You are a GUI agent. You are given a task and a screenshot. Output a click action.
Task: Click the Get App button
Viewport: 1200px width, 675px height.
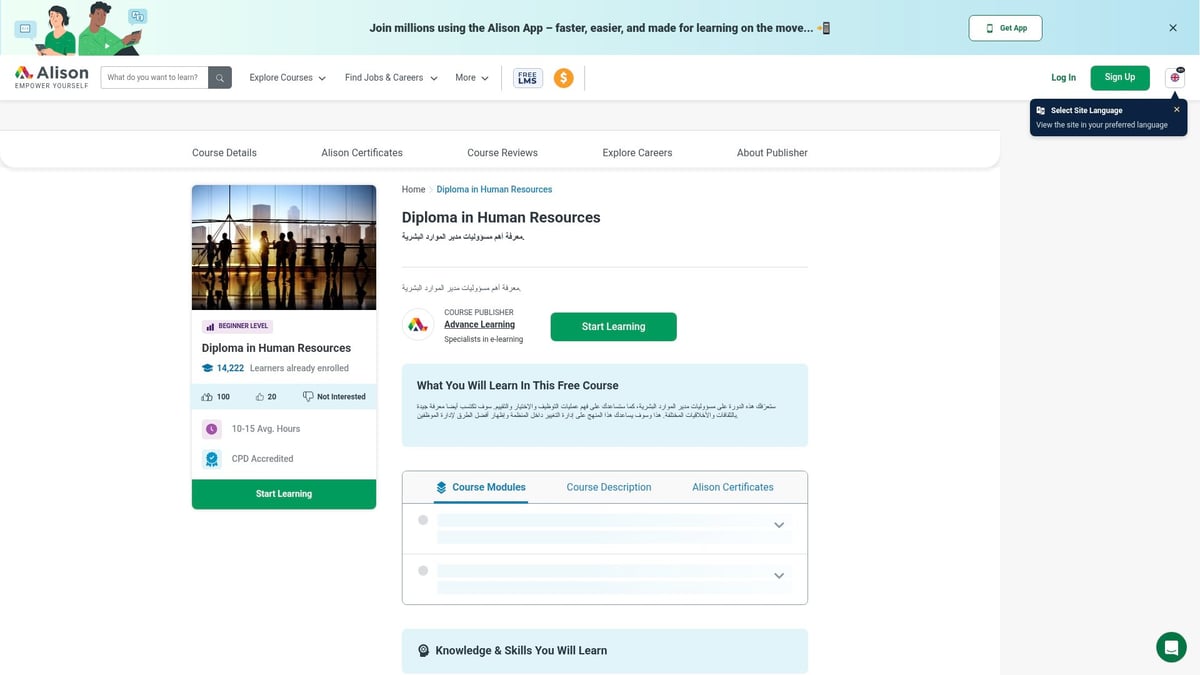(1005, 28)
